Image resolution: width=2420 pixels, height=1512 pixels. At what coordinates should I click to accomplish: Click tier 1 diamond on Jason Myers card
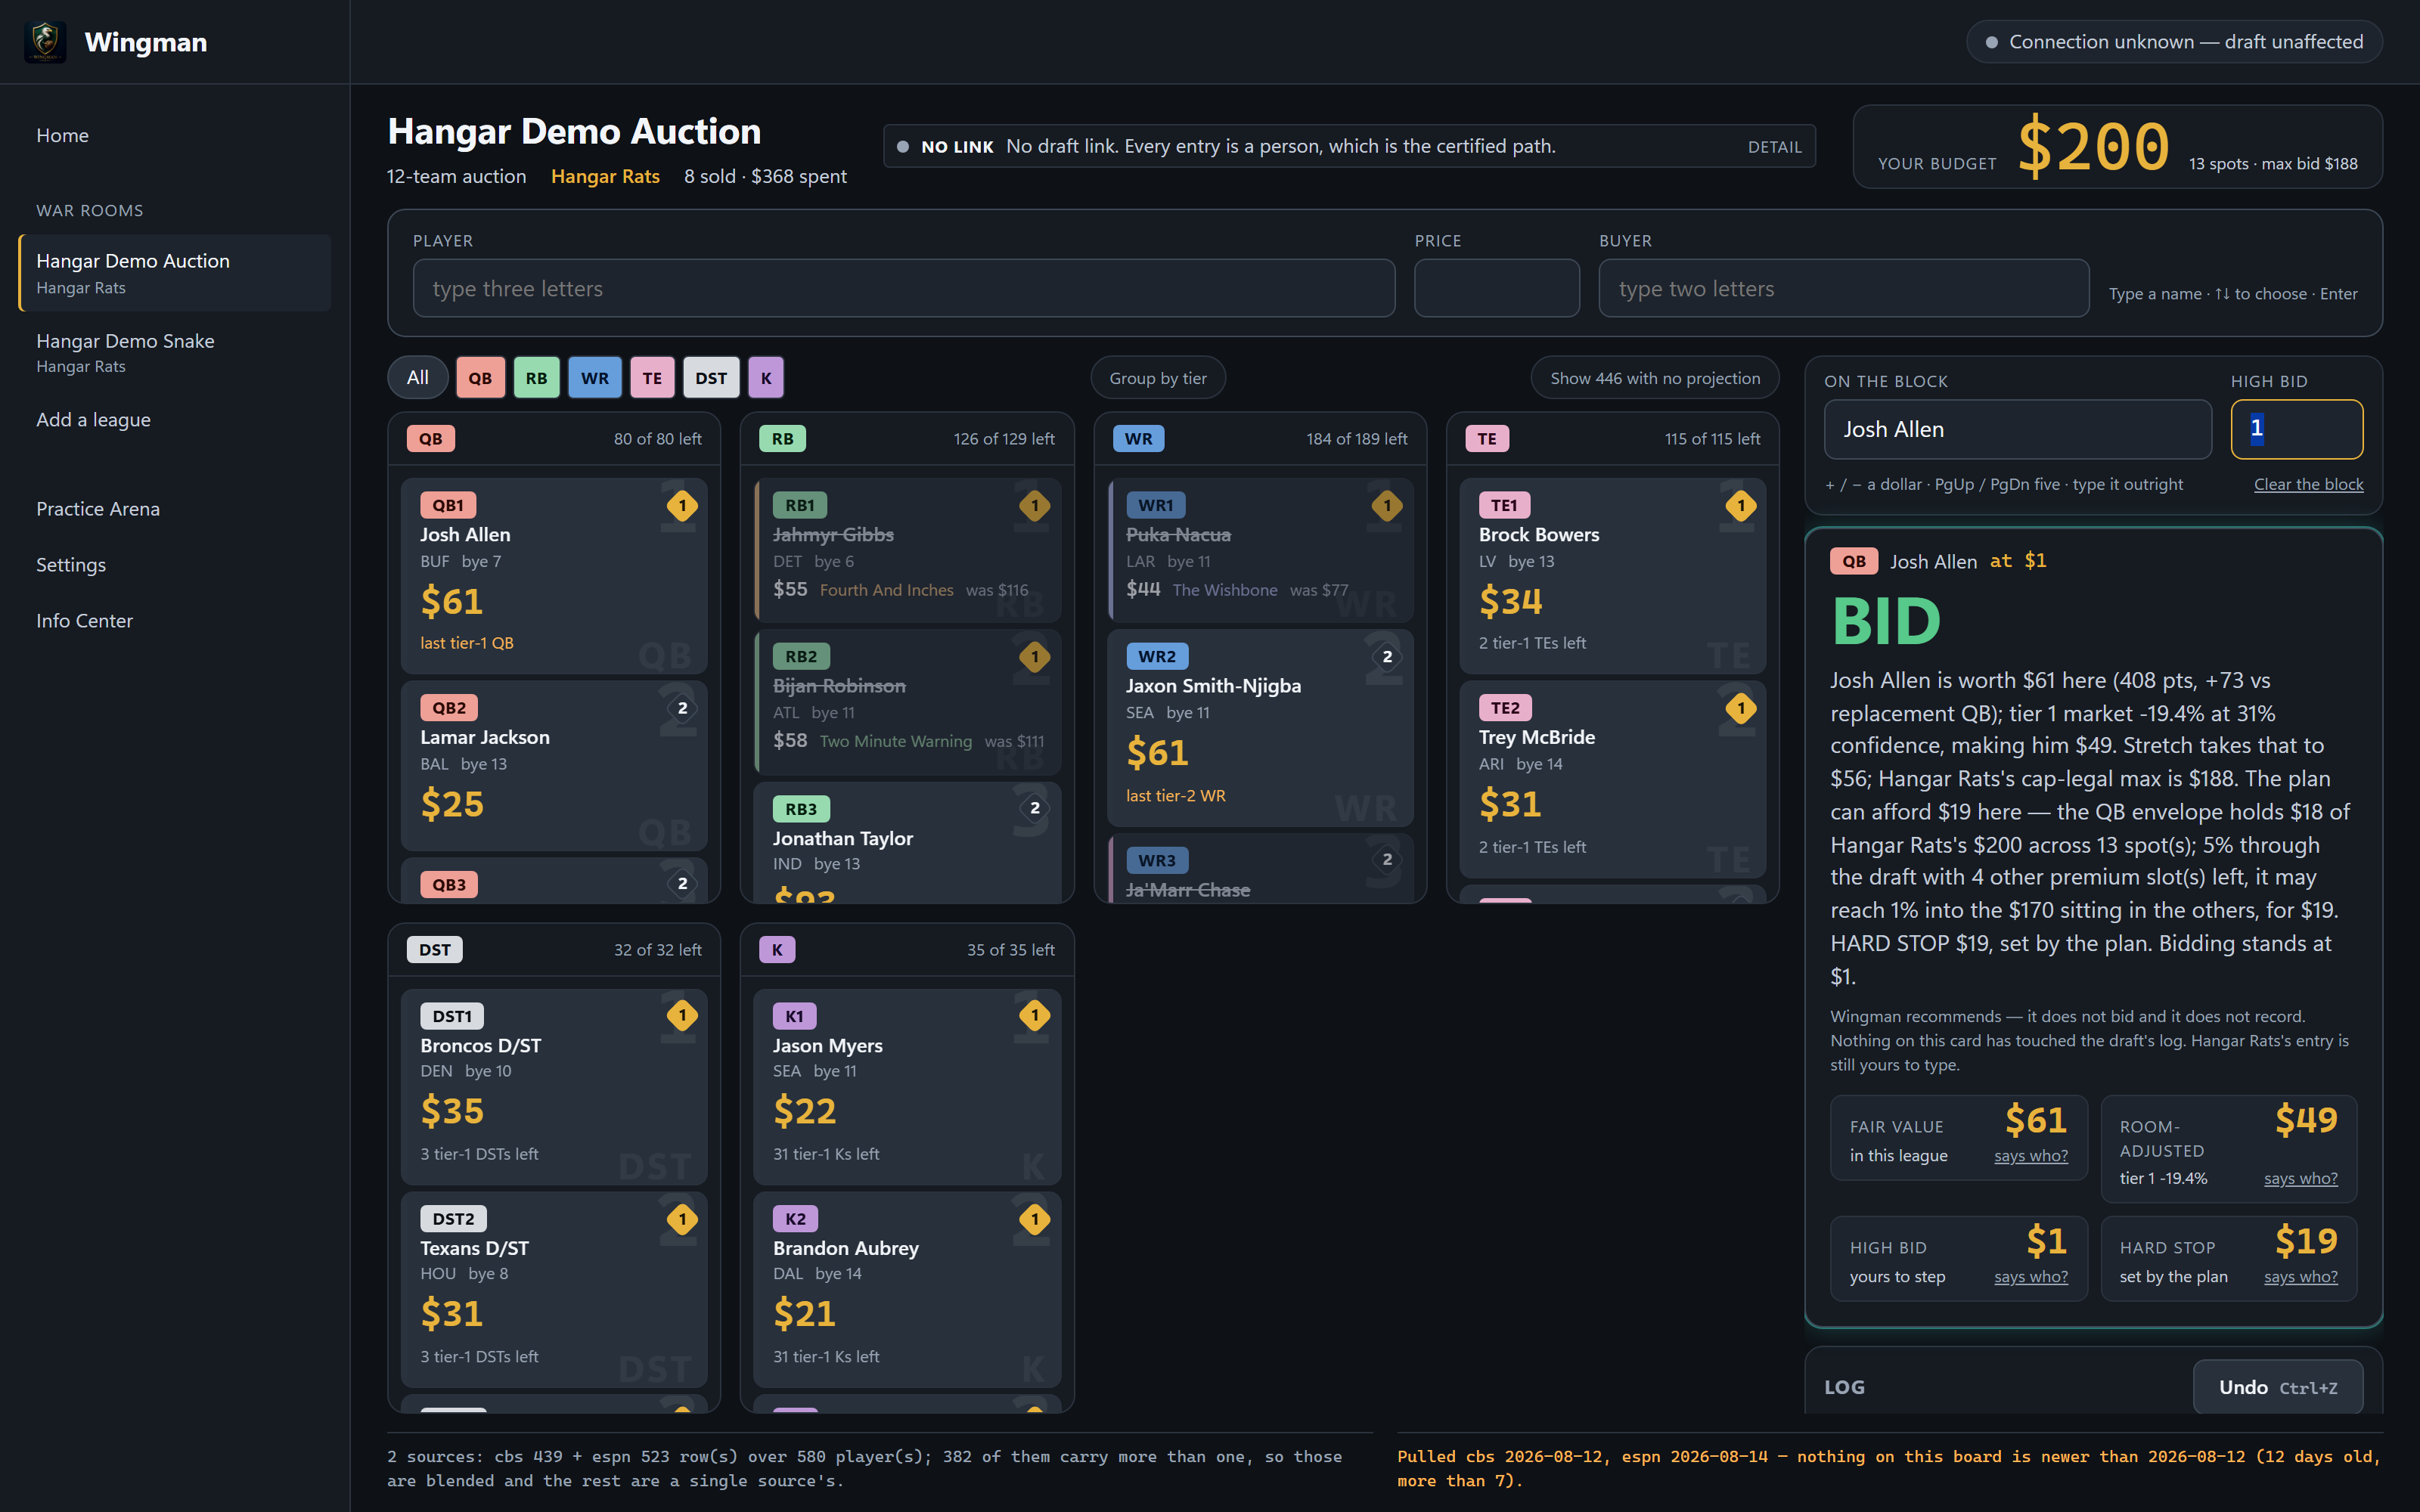click(1035, 1016)
